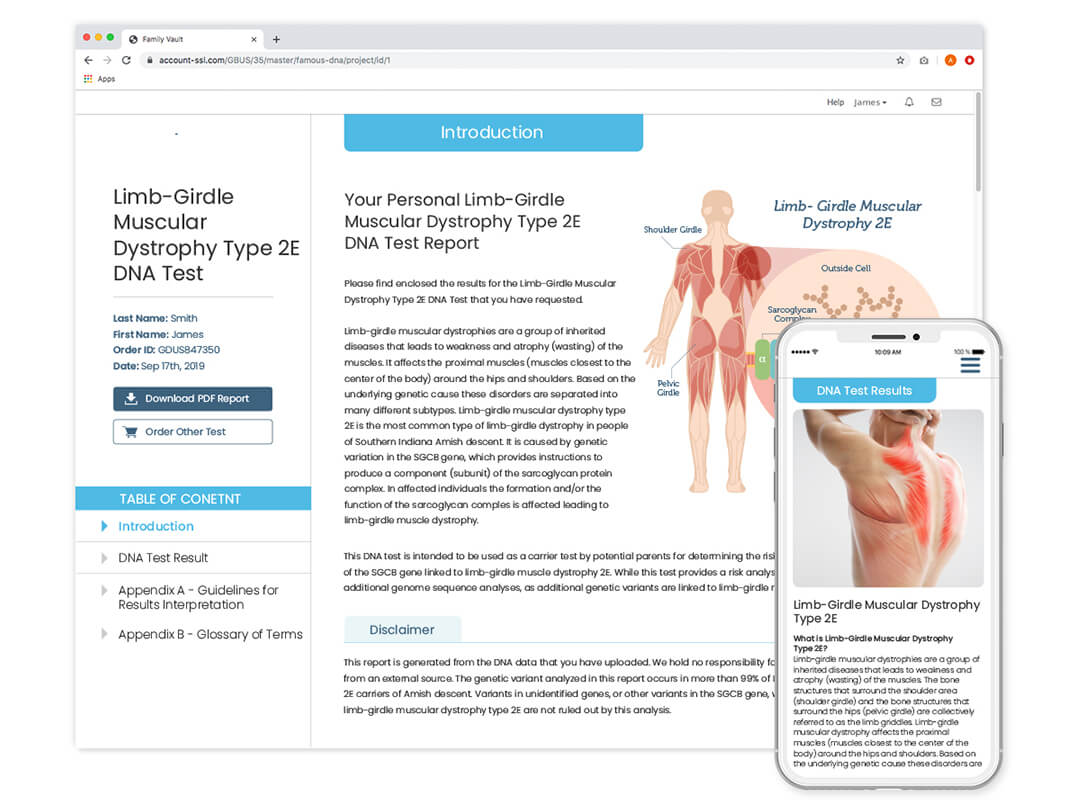Click the orange profile avatar icon
The height and width of the screenshot is (800, 1080).
pos(950,60)
